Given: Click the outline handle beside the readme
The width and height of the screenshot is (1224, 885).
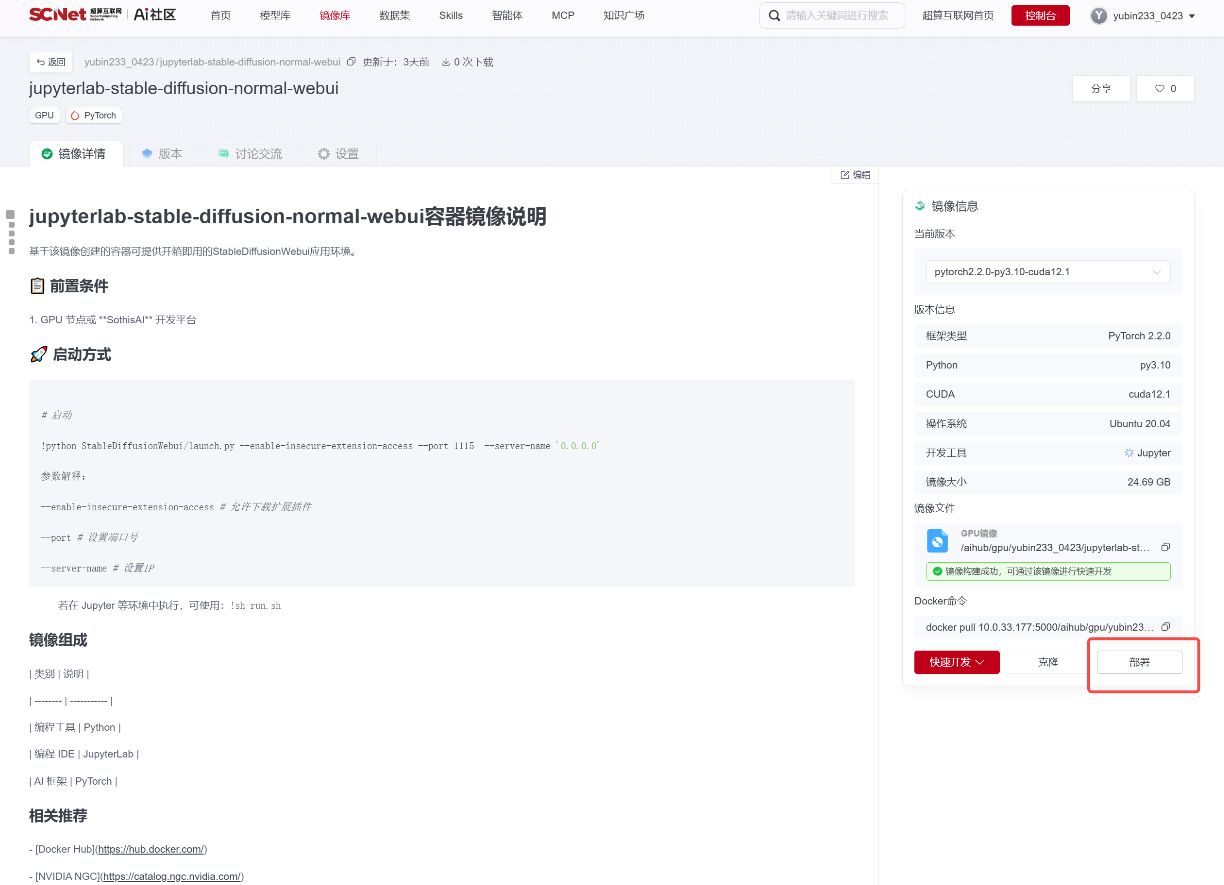Looking at the screenshot, I should 11,232.
